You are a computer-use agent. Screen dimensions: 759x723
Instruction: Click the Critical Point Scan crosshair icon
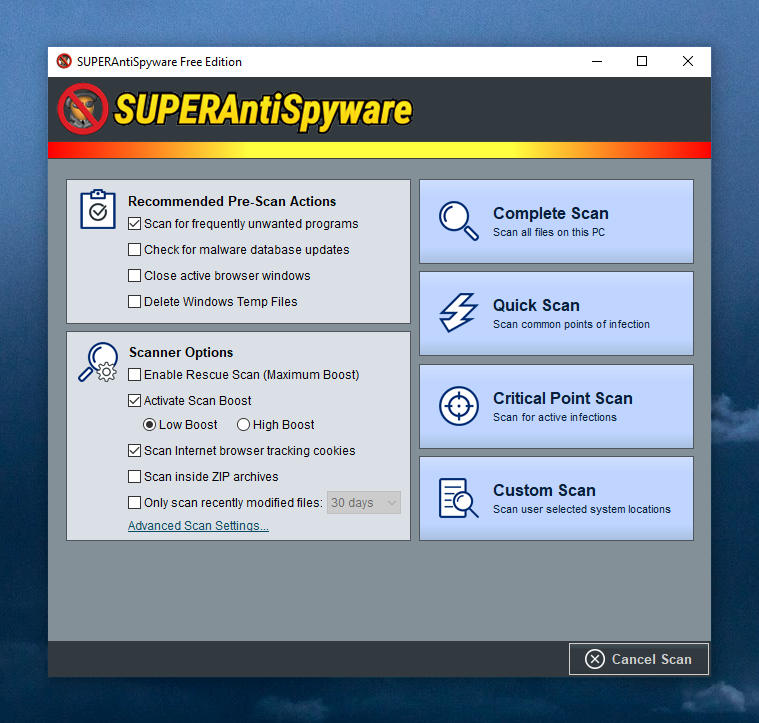pos(458,406)
